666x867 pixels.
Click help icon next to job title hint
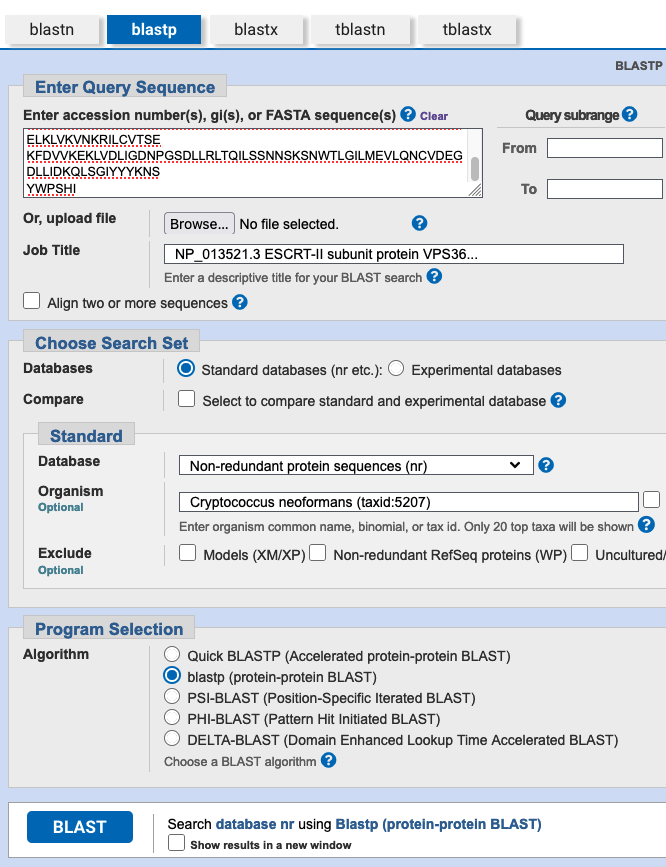pos(434,276)
